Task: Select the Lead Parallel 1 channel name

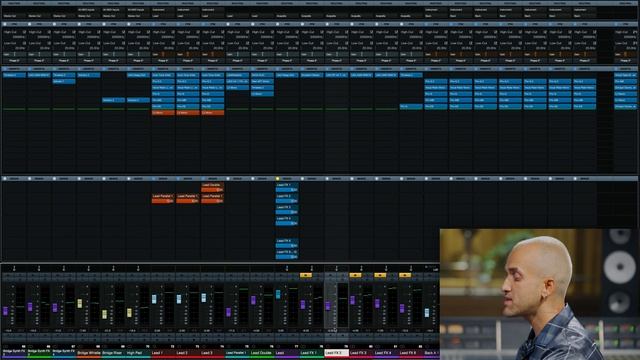Action: pyautogui.click(x=238, y=353)
